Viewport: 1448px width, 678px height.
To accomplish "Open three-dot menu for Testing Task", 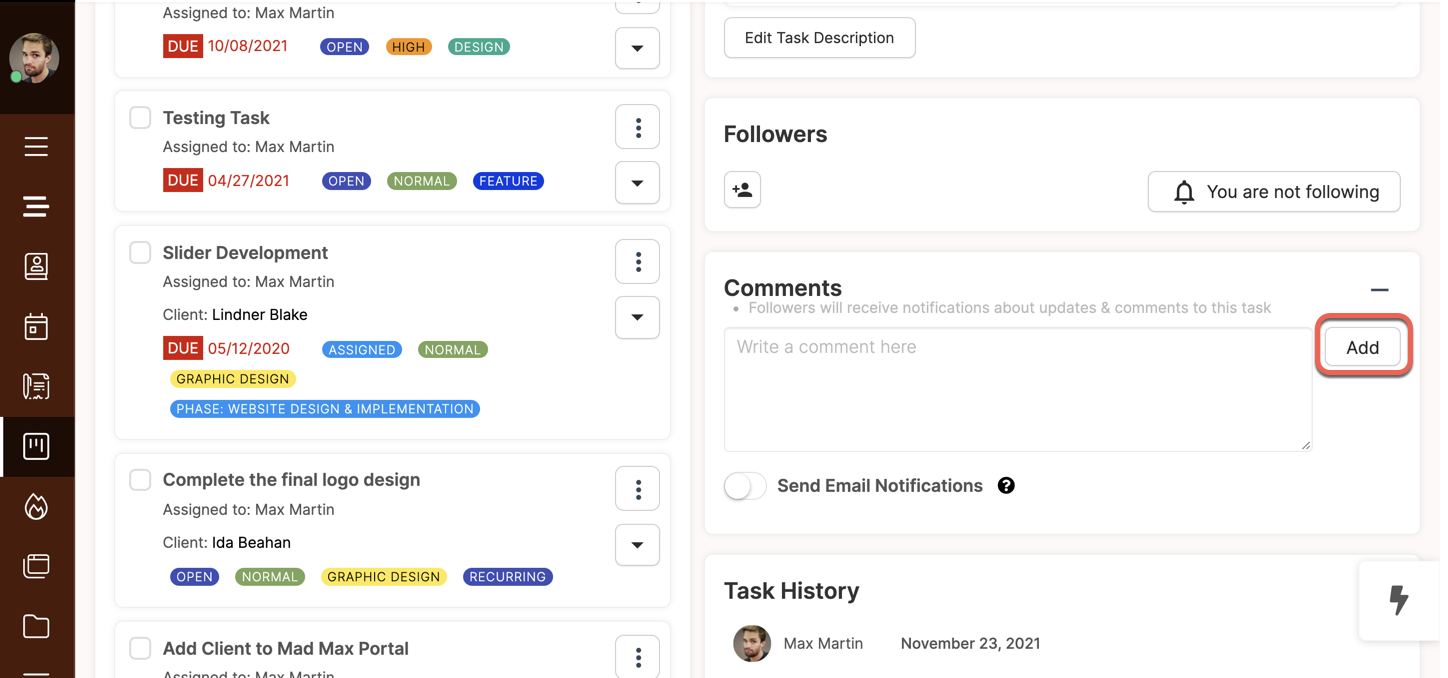I will coord(637,127).
